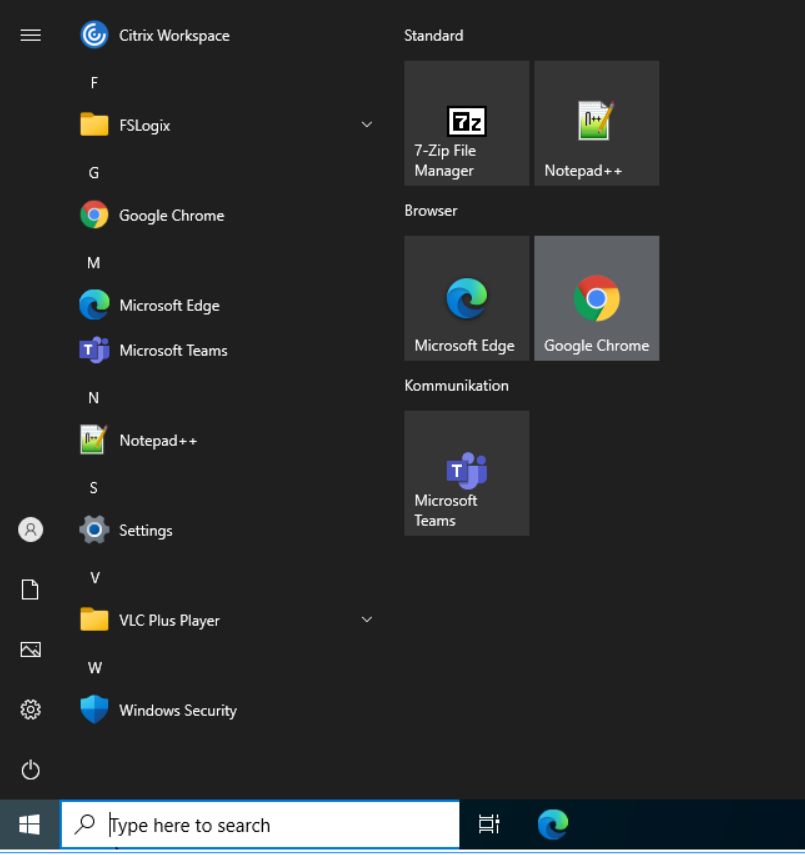
Task: Launch Google Chrome from the app list
Action: 226,215
